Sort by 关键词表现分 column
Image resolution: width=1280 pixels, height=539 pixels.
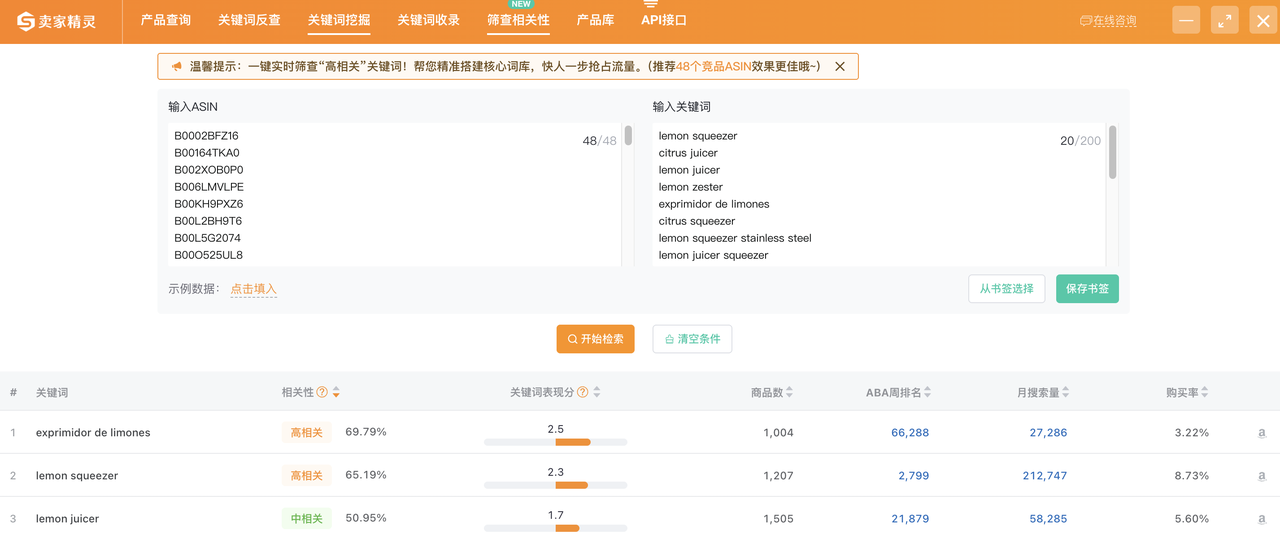(597, 392)
